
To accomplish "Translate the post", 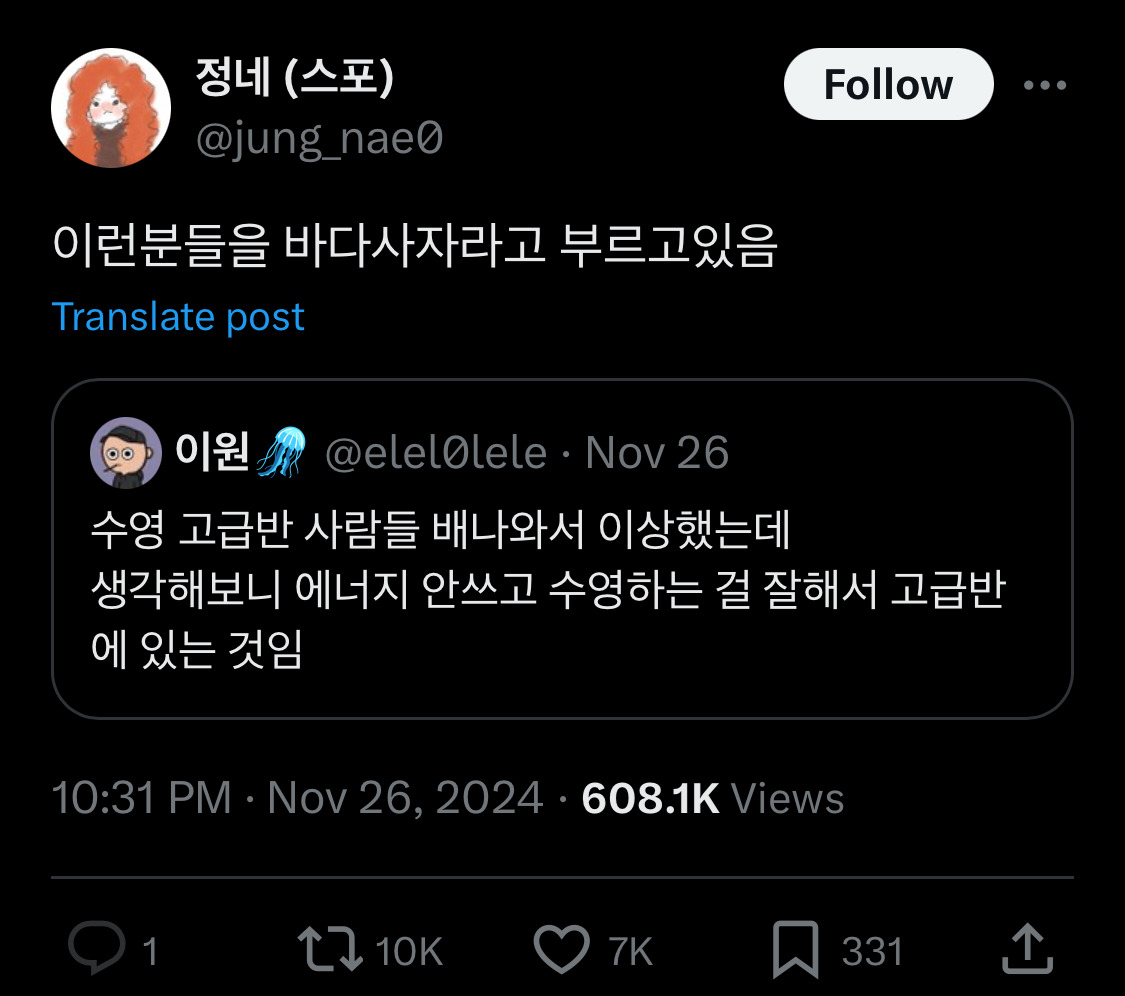I will pyautogui.click(x=180, y=317).
